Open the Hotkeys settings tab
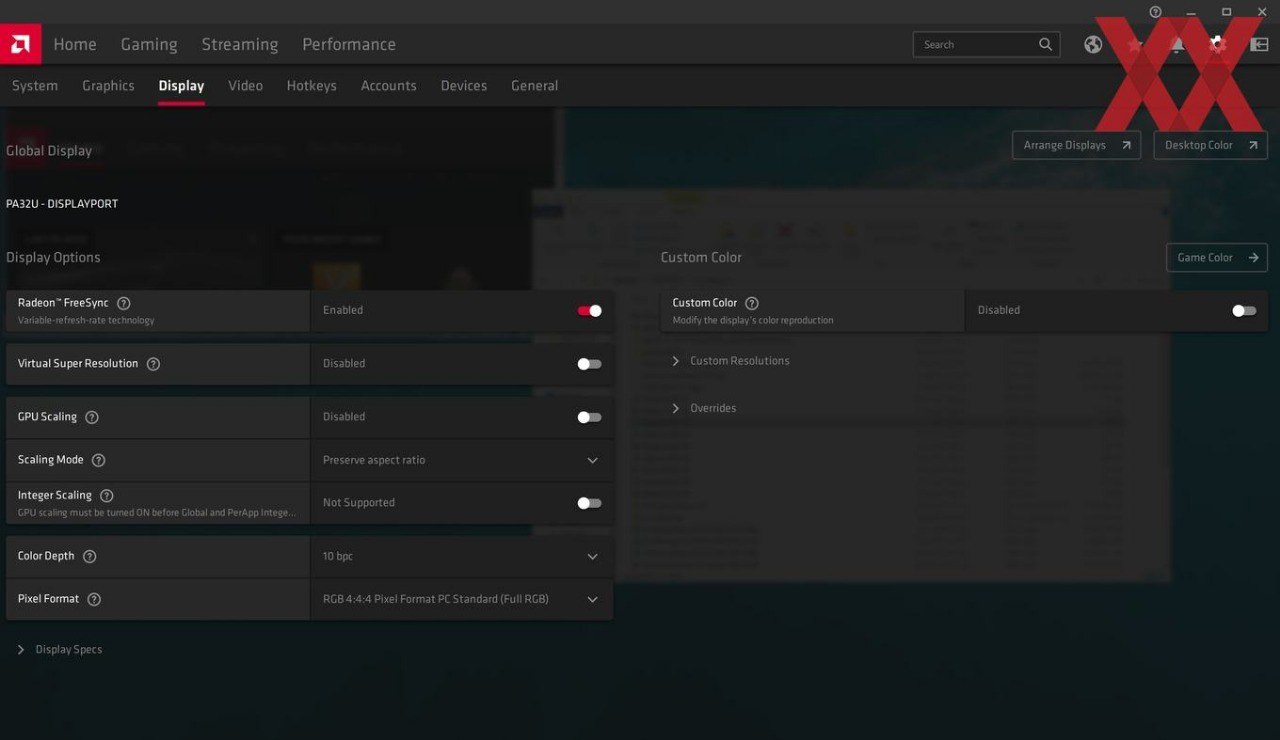Image resolution: width=1280 pixels, height=740 pixels. [x=311, y=86]
